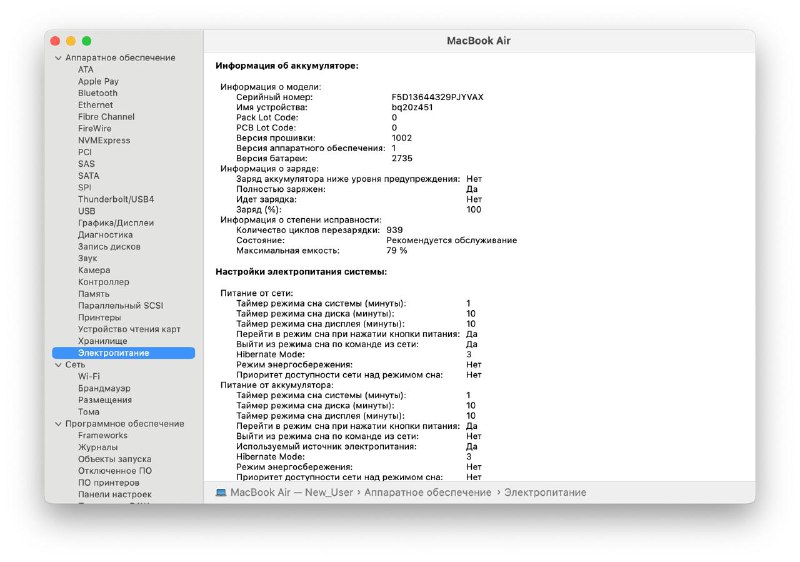Select Хранилище in the sidebar
The image size is (800, 562).
pyautogui.click(x=103, y=341)
